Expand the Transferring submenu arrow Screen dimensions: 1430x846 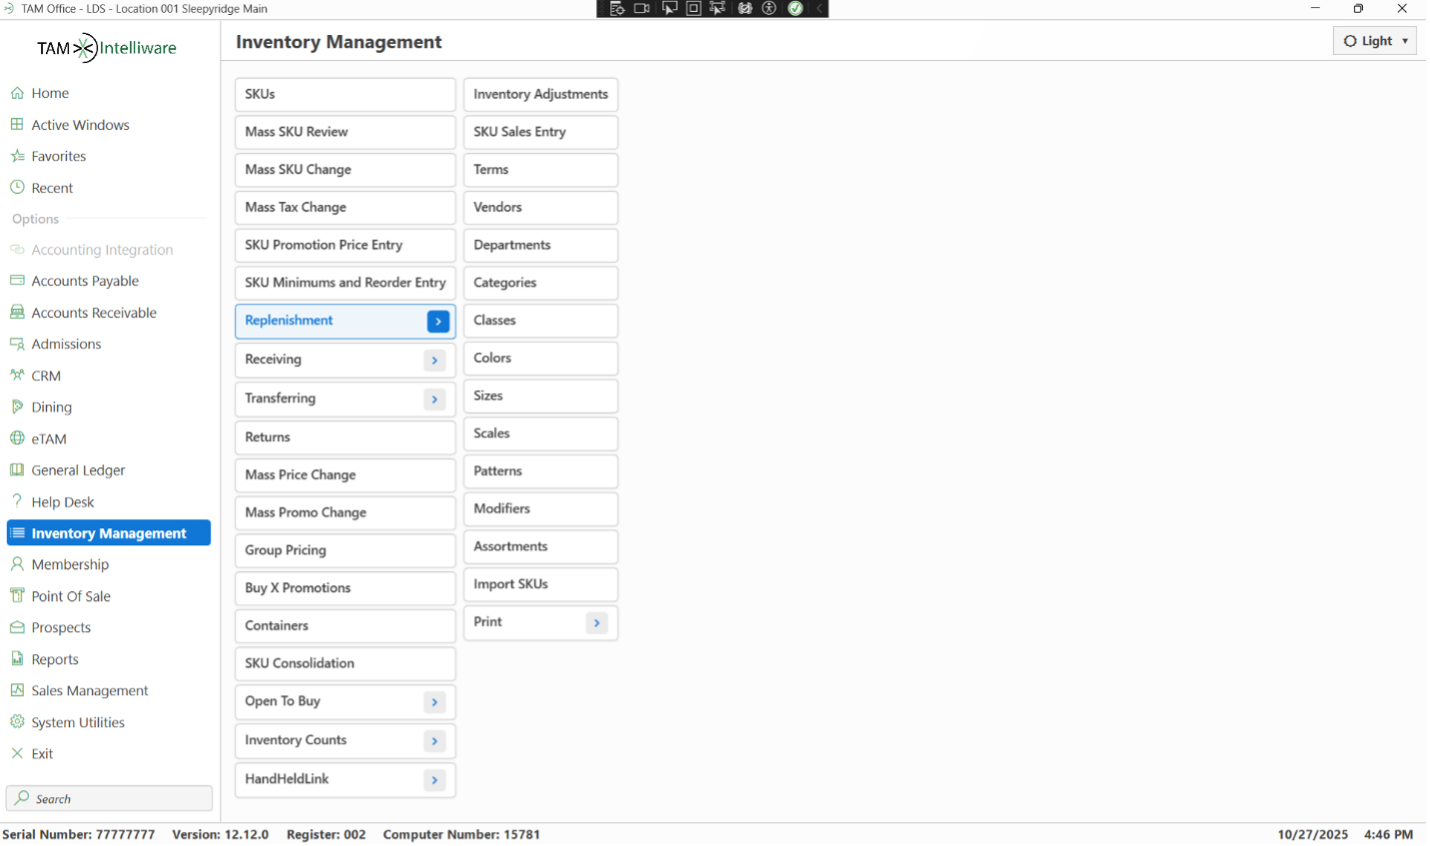[x=434, y=399]
